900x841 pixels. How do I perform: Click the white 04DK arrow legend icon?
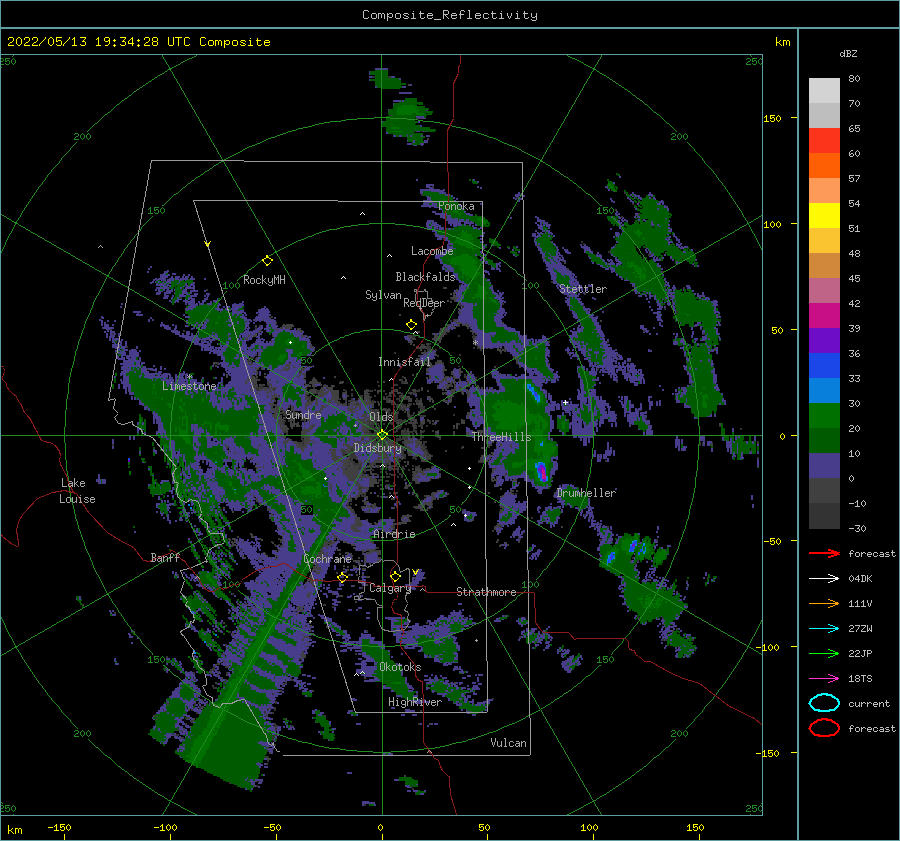pyautogui.click(x=824, y=579)
